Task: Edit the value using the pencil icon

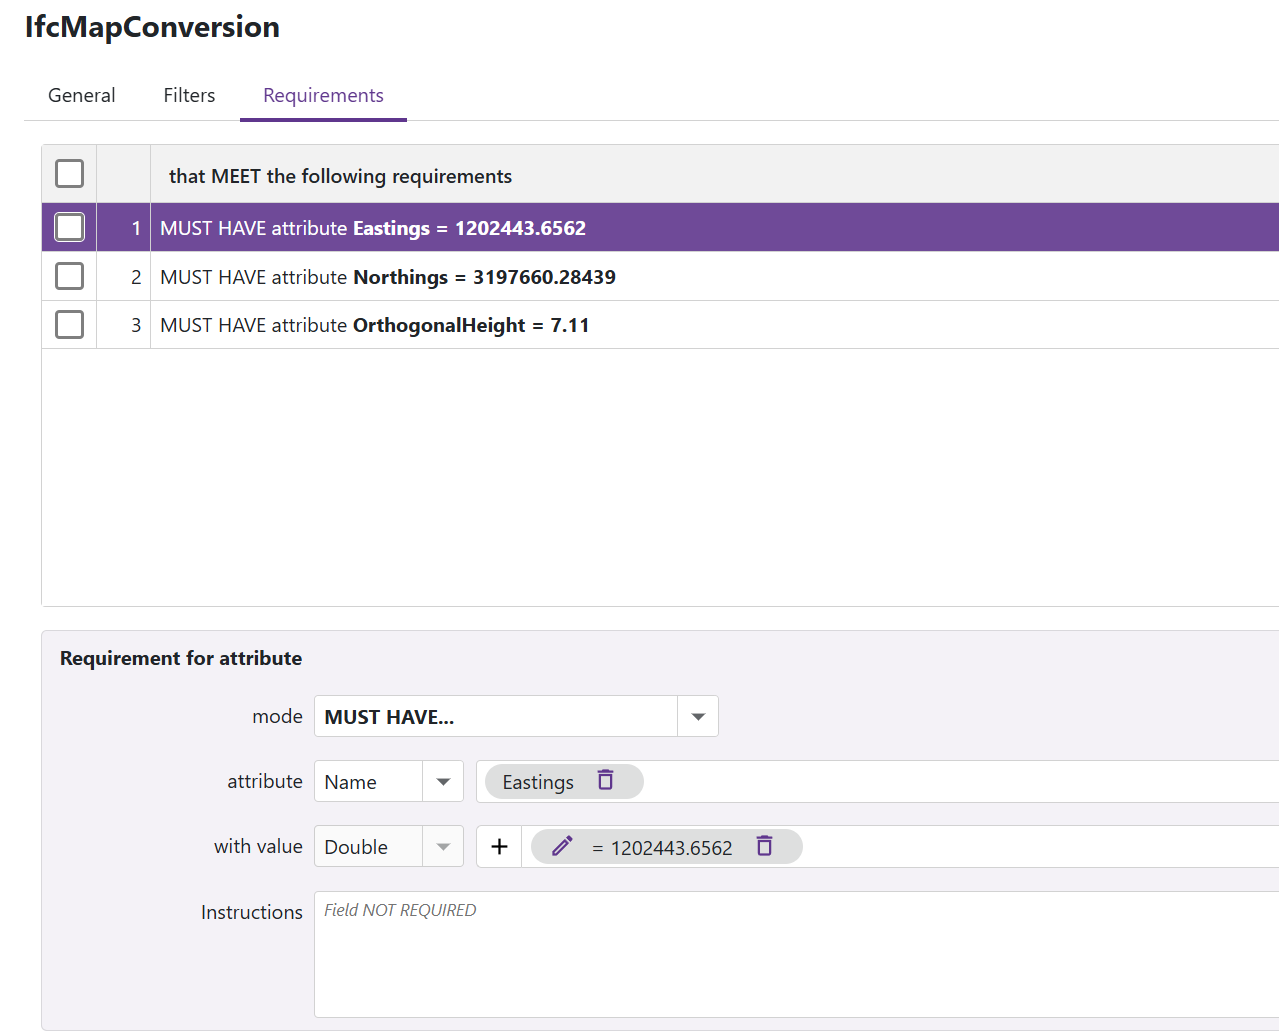Action: pyautogui.click(x=560, y=846)
